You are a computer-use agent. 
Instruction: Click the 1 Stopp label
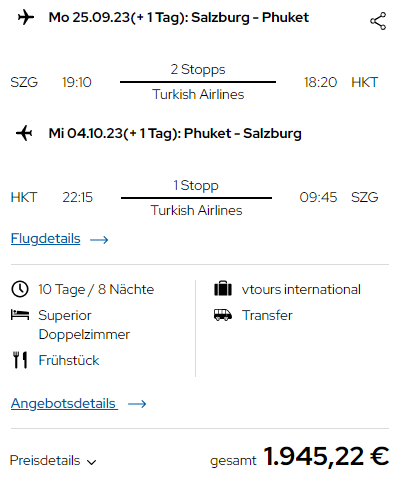point(196,185)
